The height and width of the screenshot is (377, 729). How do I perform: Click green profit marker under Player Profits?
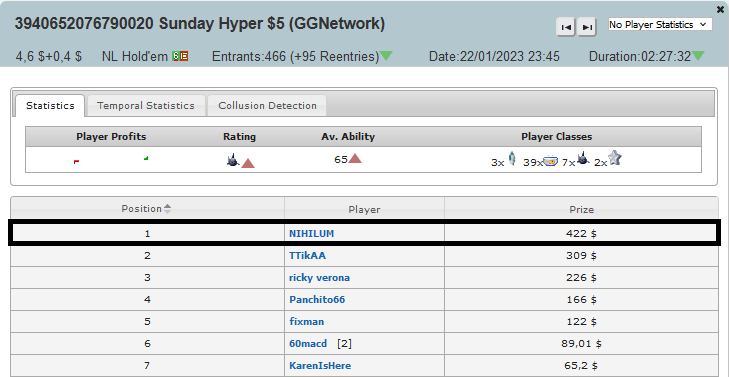[x=146, y=159]
